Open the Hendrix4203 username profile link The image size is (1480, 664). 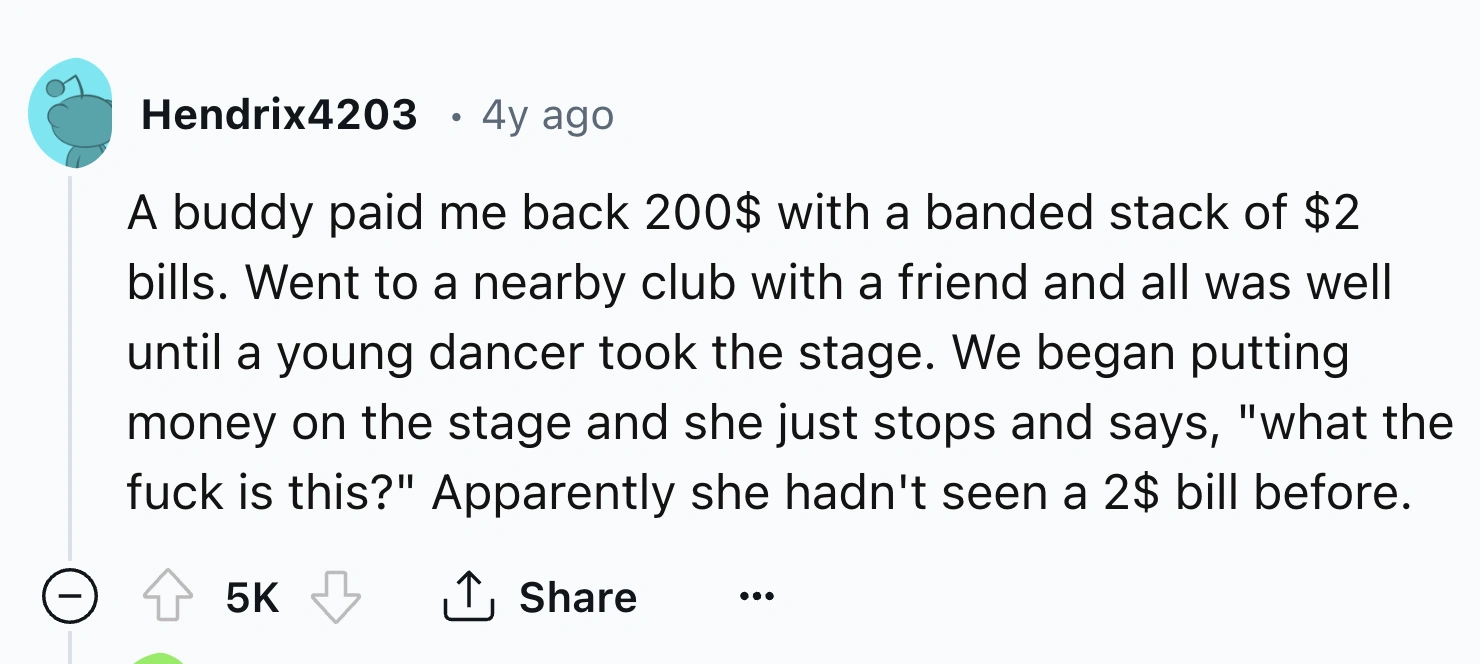(x=279, y=115)
